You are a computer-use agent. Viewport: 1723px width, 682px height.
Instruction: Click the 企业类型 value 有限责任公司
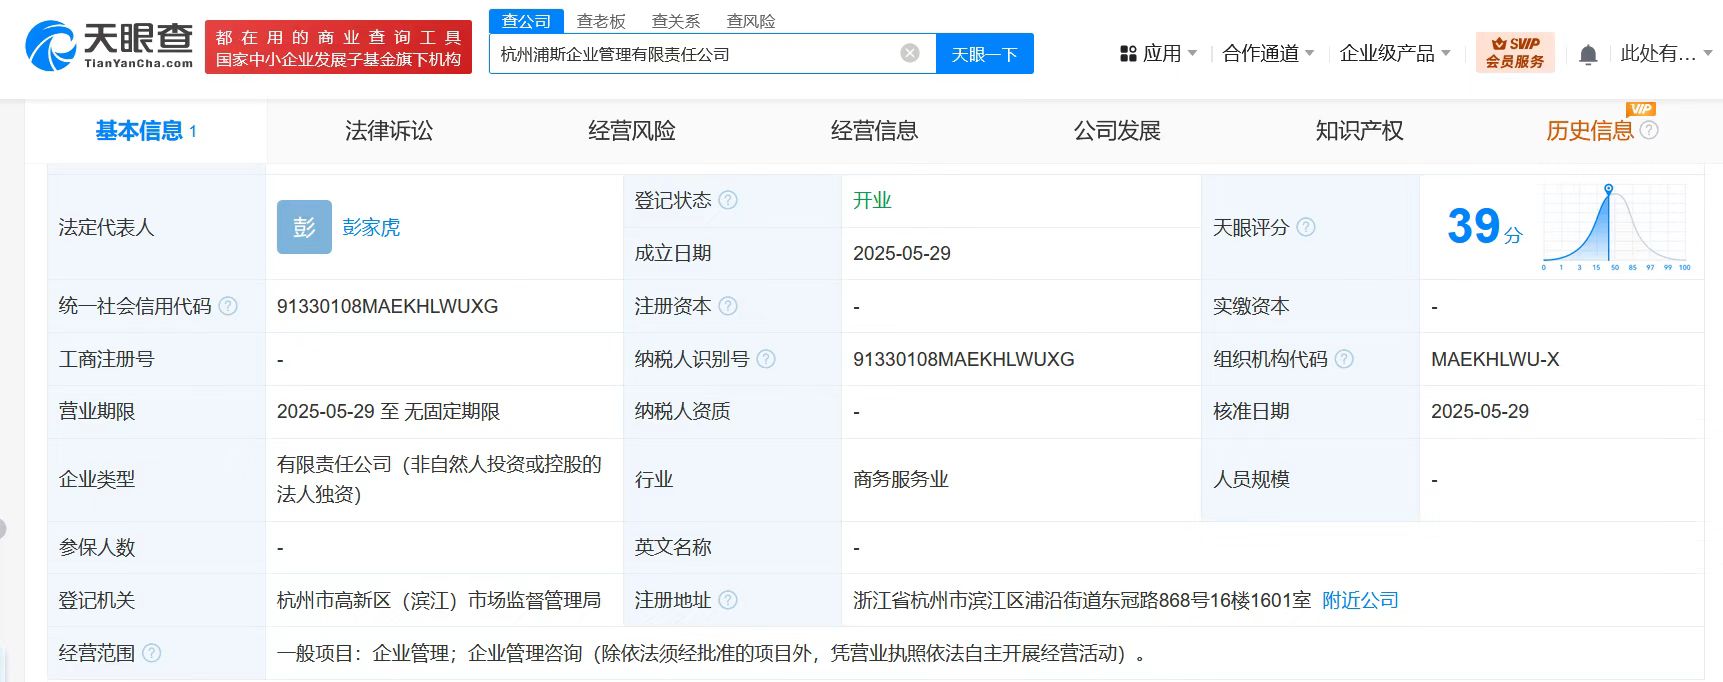coord(439,479)
